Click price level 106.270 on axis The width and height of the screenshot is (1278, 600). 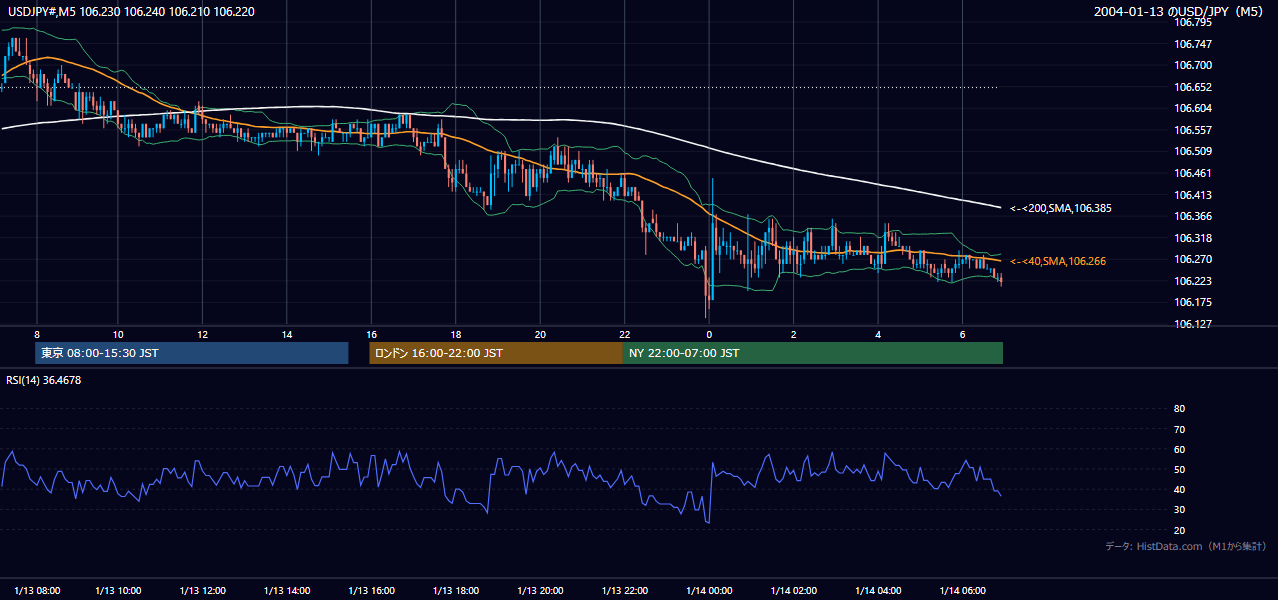pos(1193,259)
